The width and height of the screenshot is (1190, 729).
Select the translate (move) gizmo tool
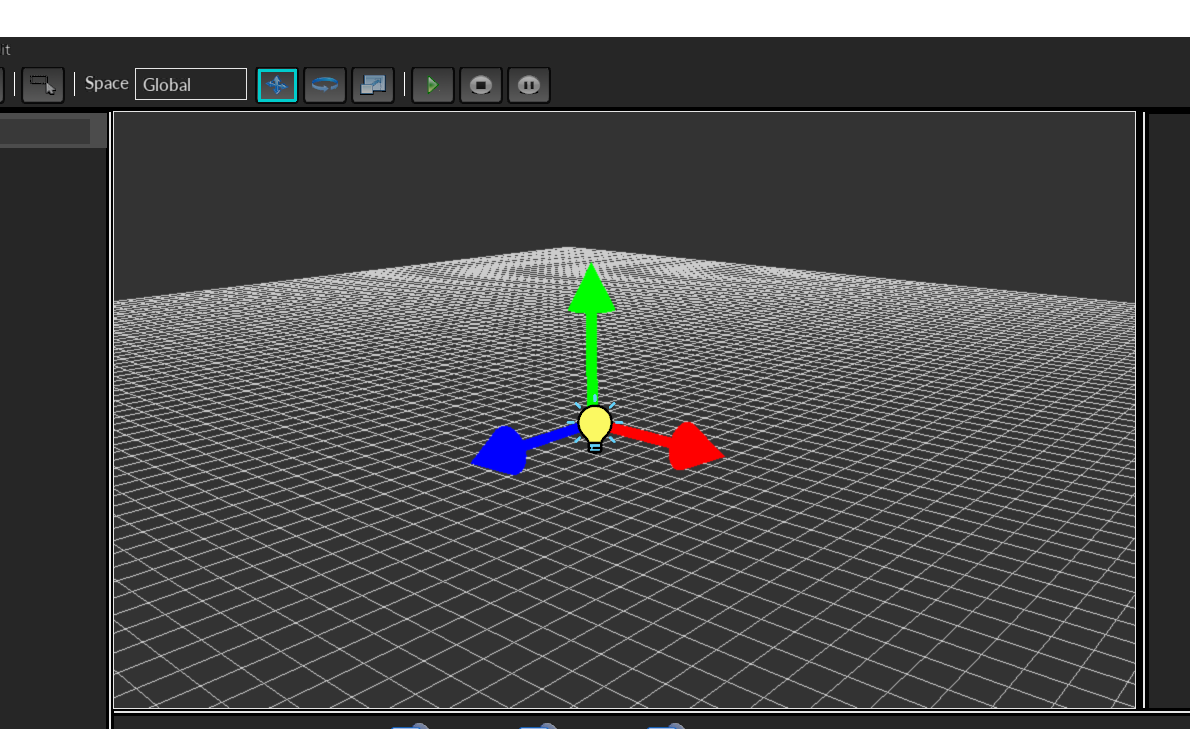pos(277,85)
